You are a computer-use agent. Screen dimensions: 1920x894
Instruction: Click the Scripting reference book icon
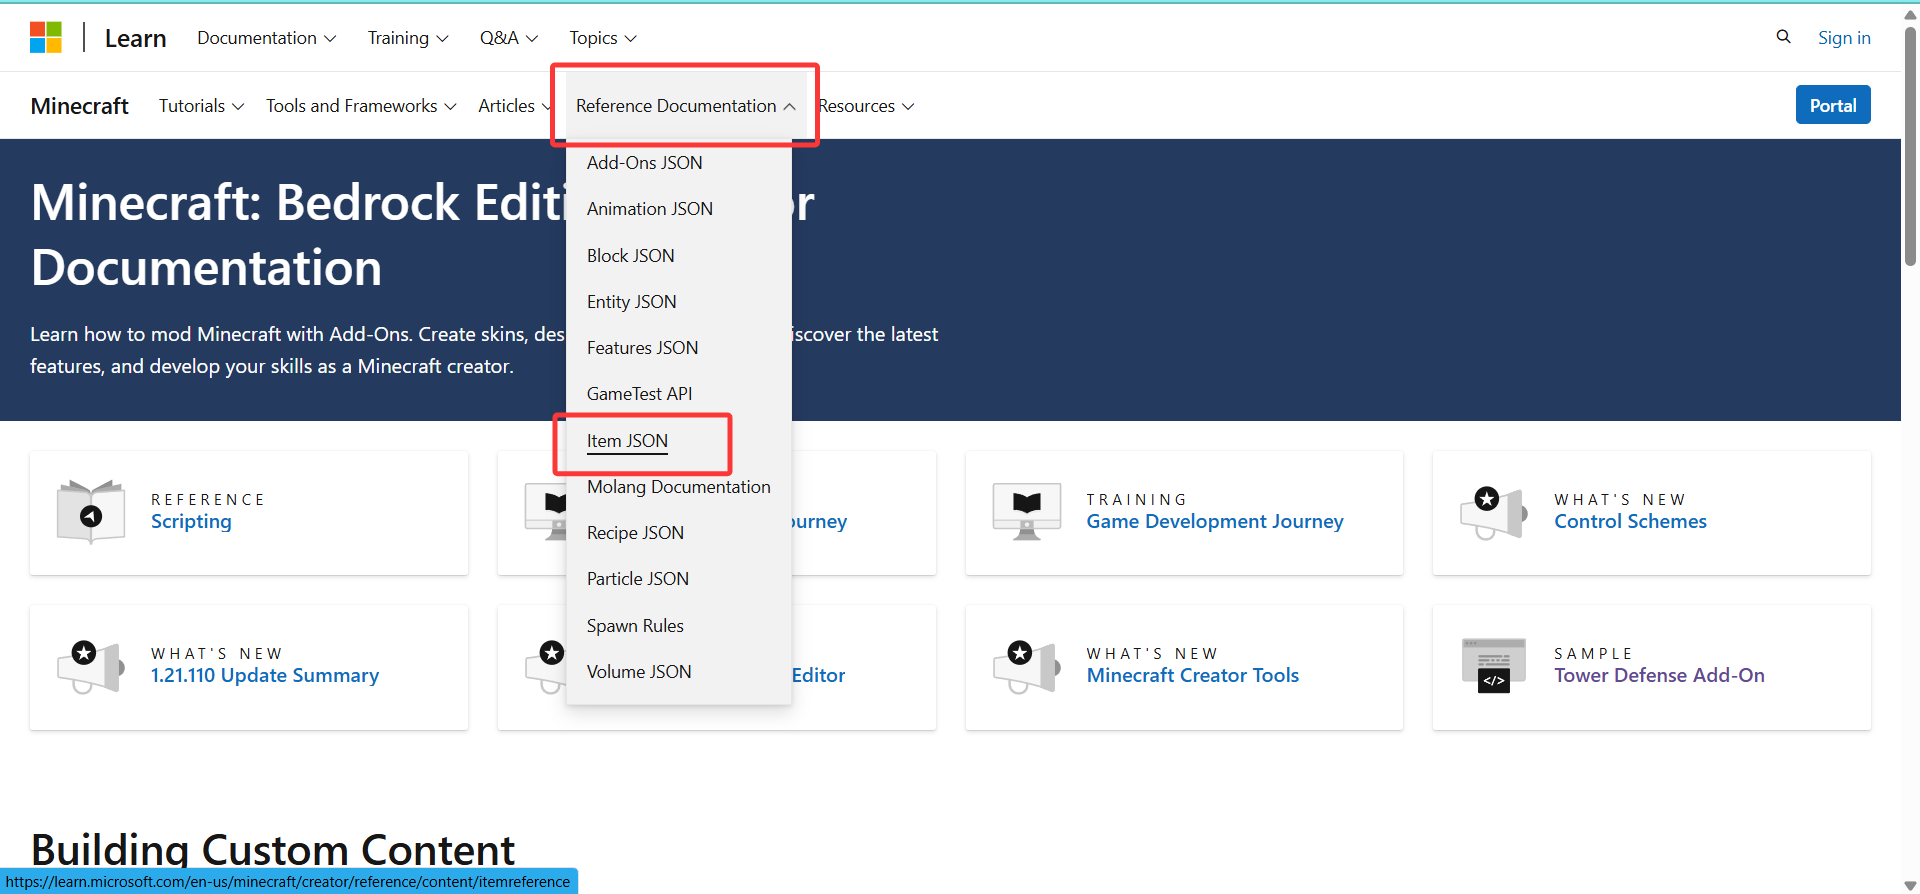pos(91,512)
